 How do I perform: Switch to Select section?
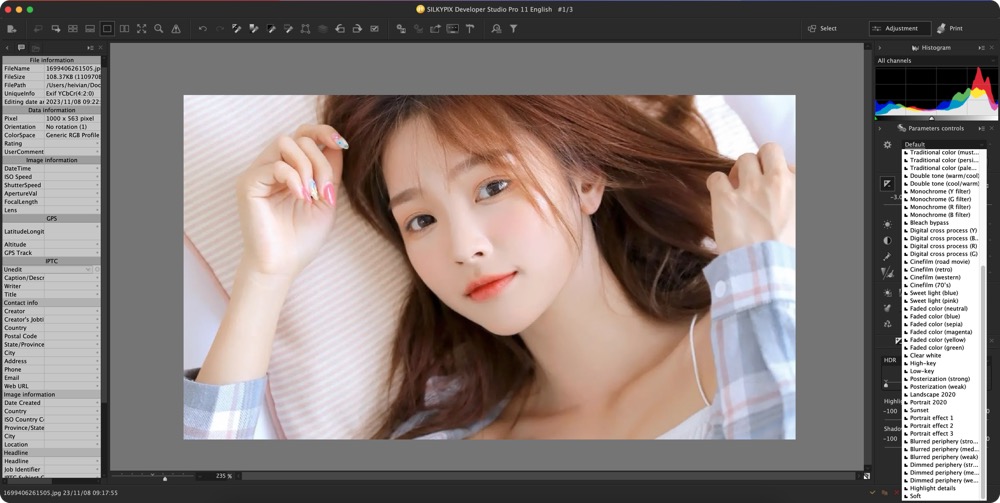[823, 29]
